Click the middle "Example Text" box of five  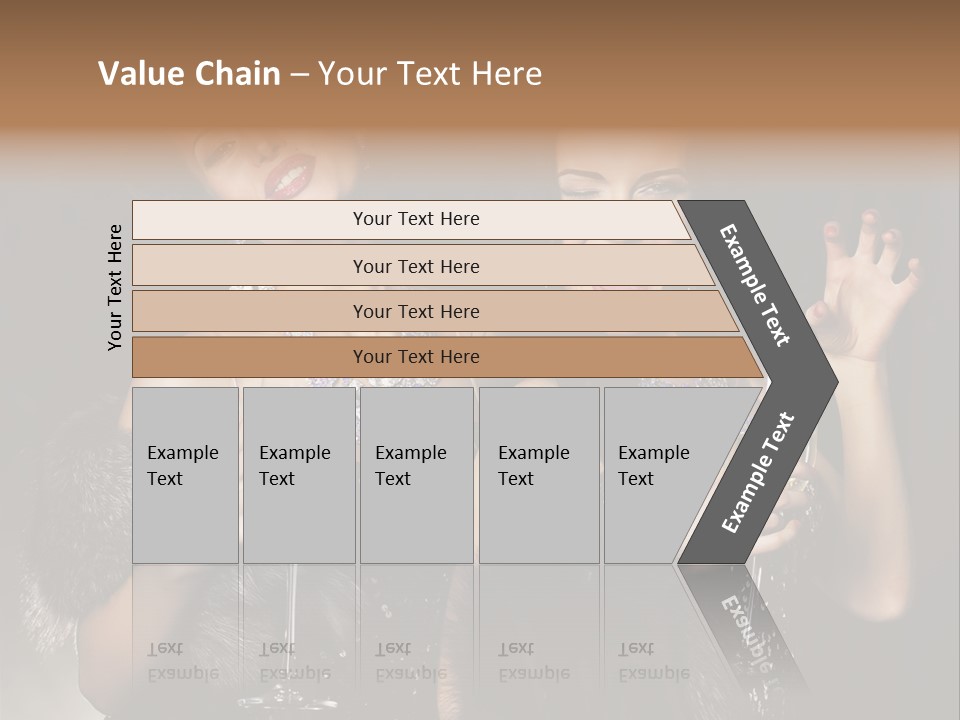pos(416,475)
